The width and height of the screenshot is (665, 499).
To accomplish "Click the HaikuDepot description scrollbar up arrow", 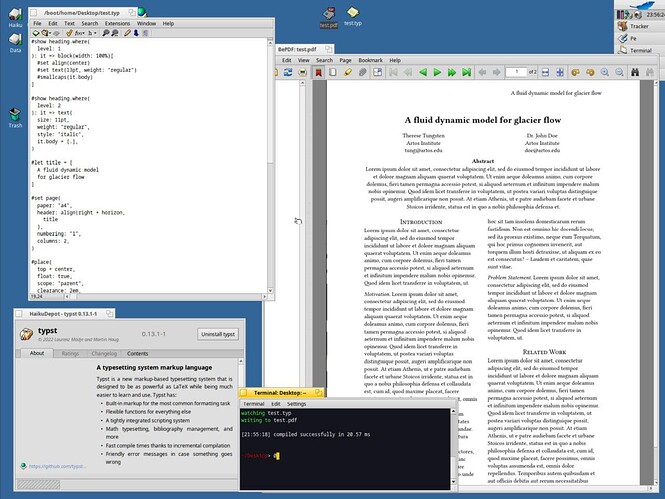I will [x=241, y=362].
